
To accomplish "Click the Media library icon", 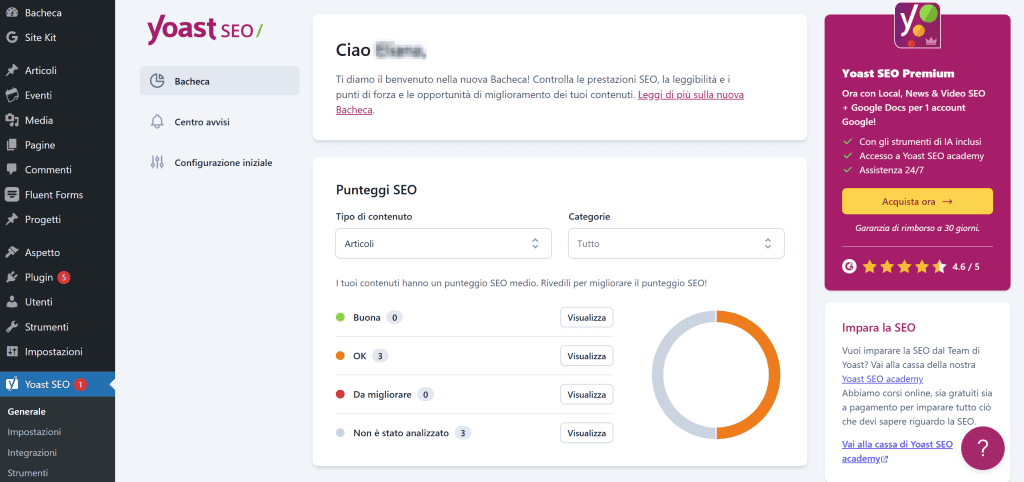I will [11, 120].
